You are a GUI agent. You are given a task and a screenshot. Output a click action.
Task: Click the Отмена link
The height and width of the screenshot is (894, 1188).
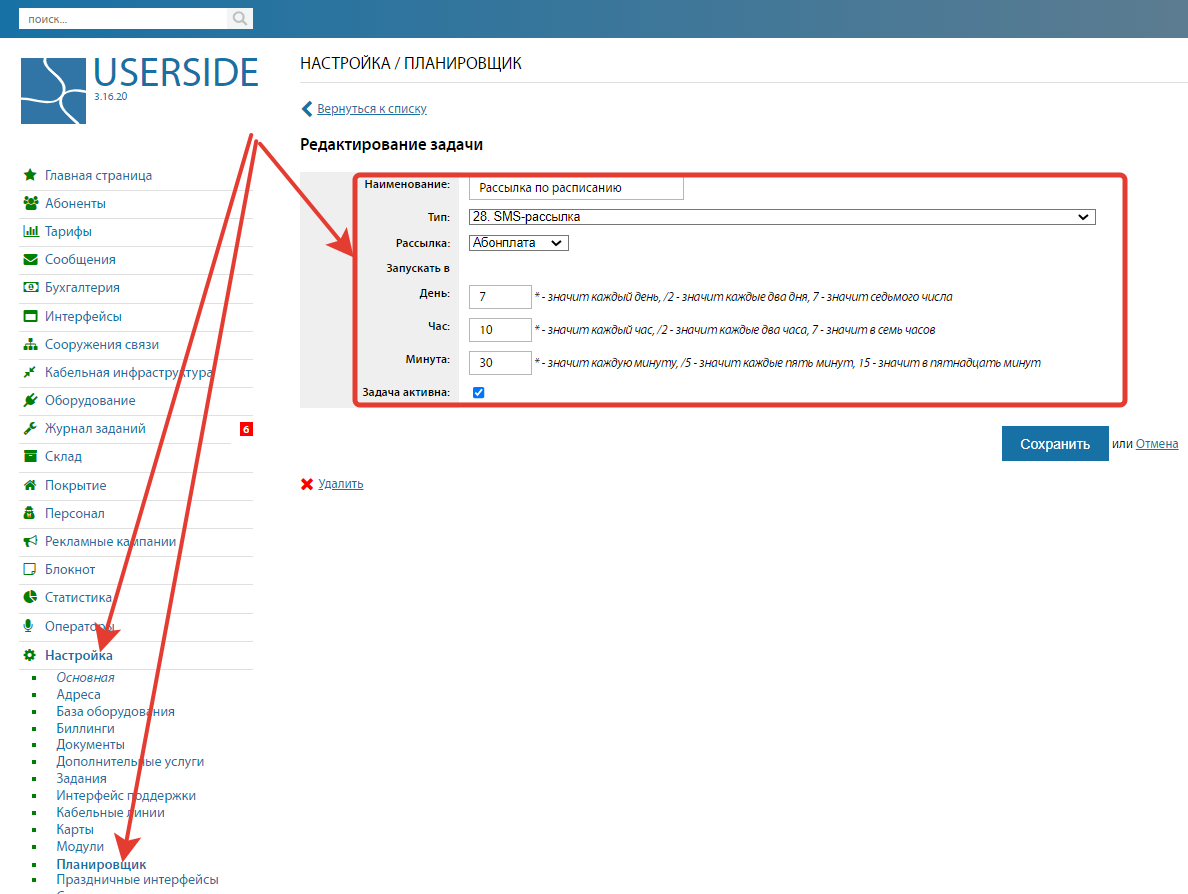pyautogui.click(x=1157, y=444)
